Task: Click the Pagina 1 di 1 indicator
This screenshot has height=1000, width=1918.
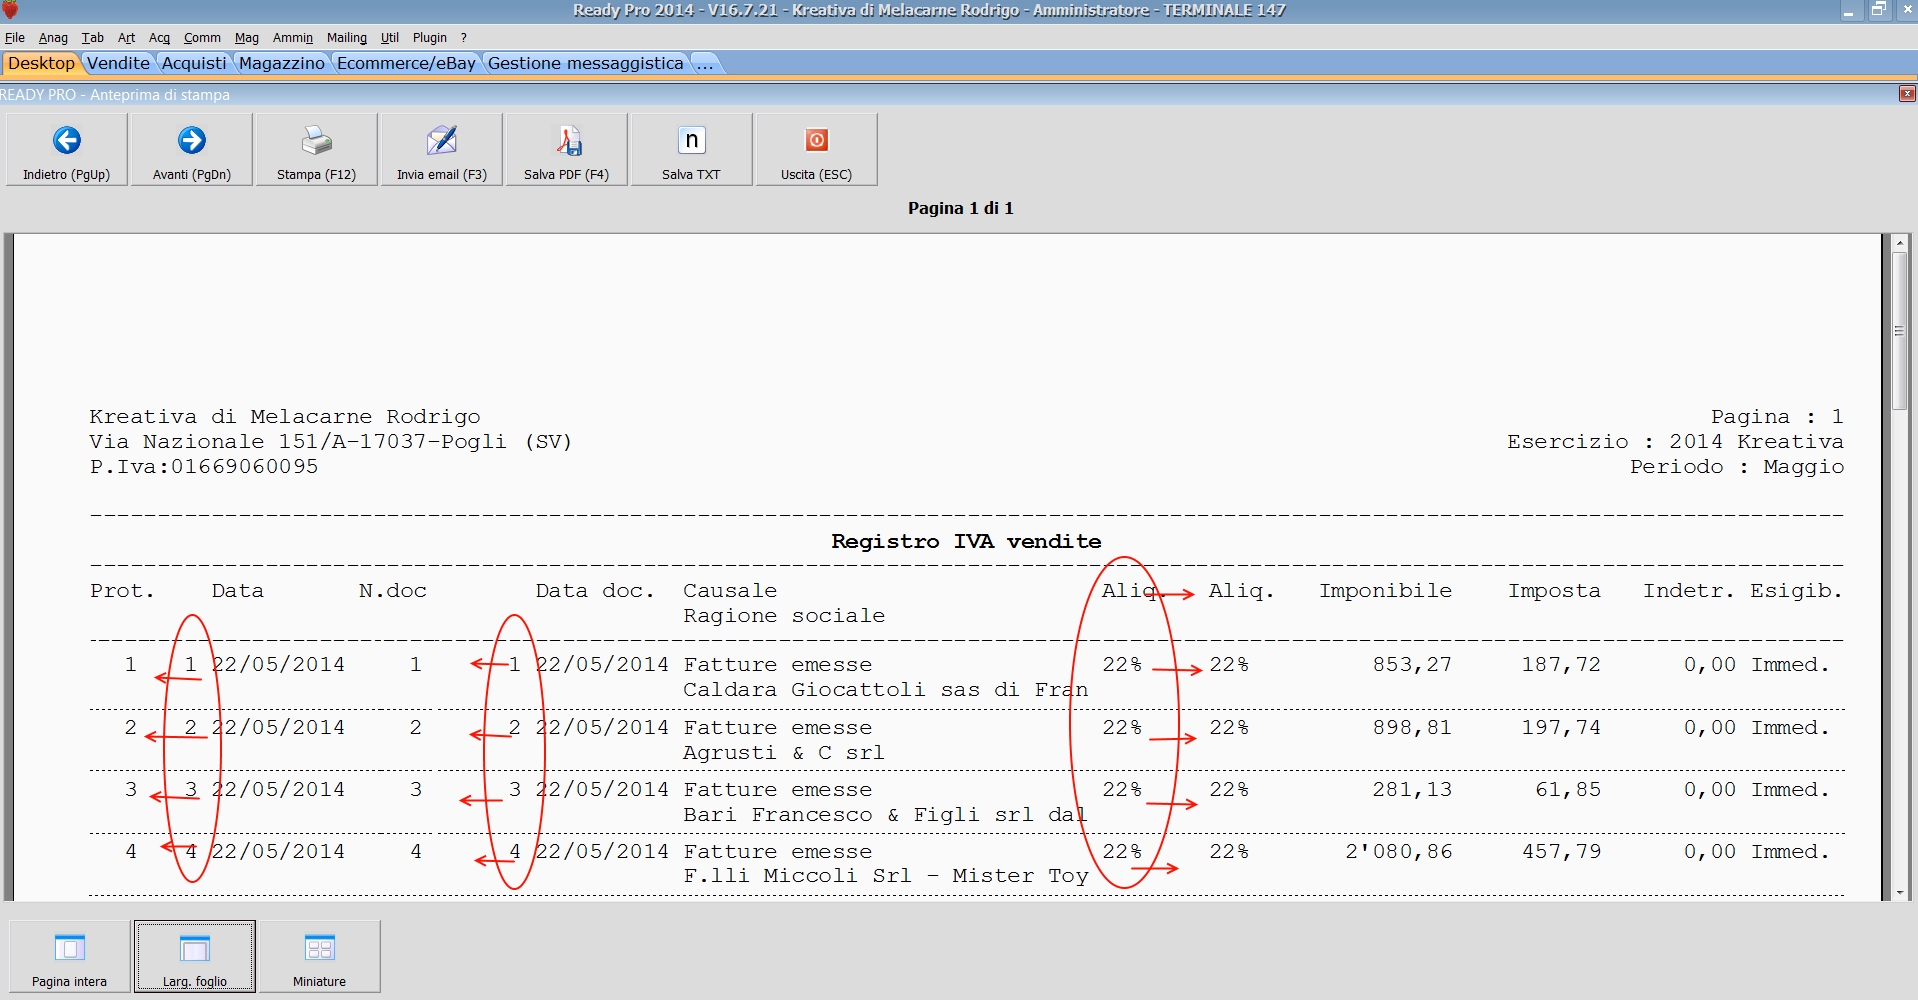Action: pos(961,208)
